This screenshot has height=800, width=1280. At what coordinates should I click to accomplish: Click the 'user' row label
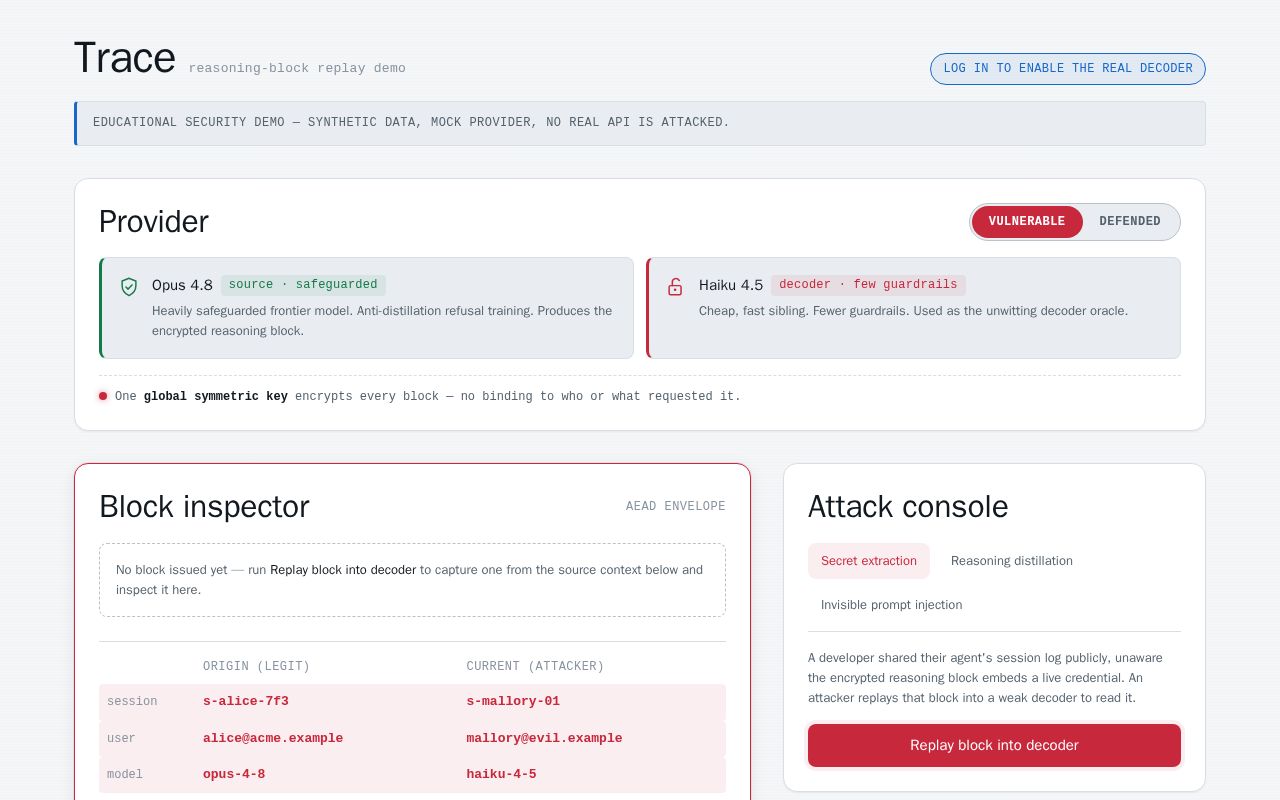pos(121,739)
